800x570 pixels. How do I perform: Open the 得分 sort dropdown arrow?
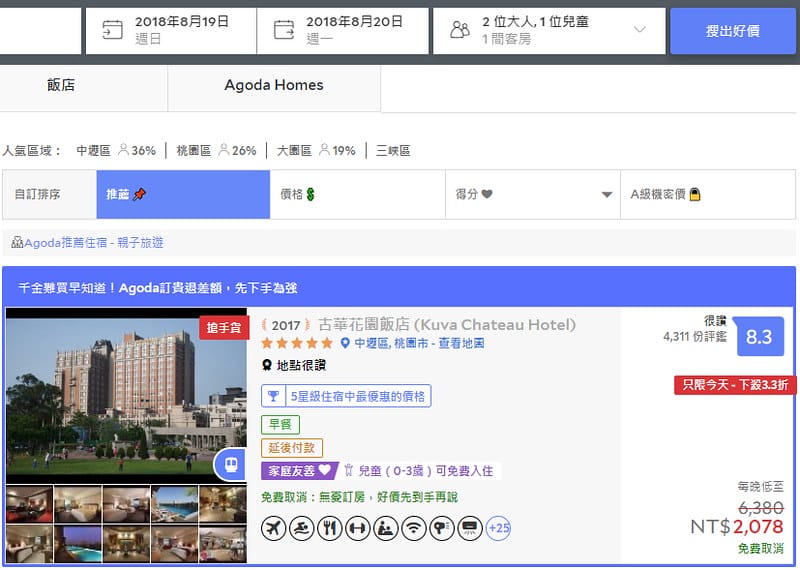pos(607,194)
